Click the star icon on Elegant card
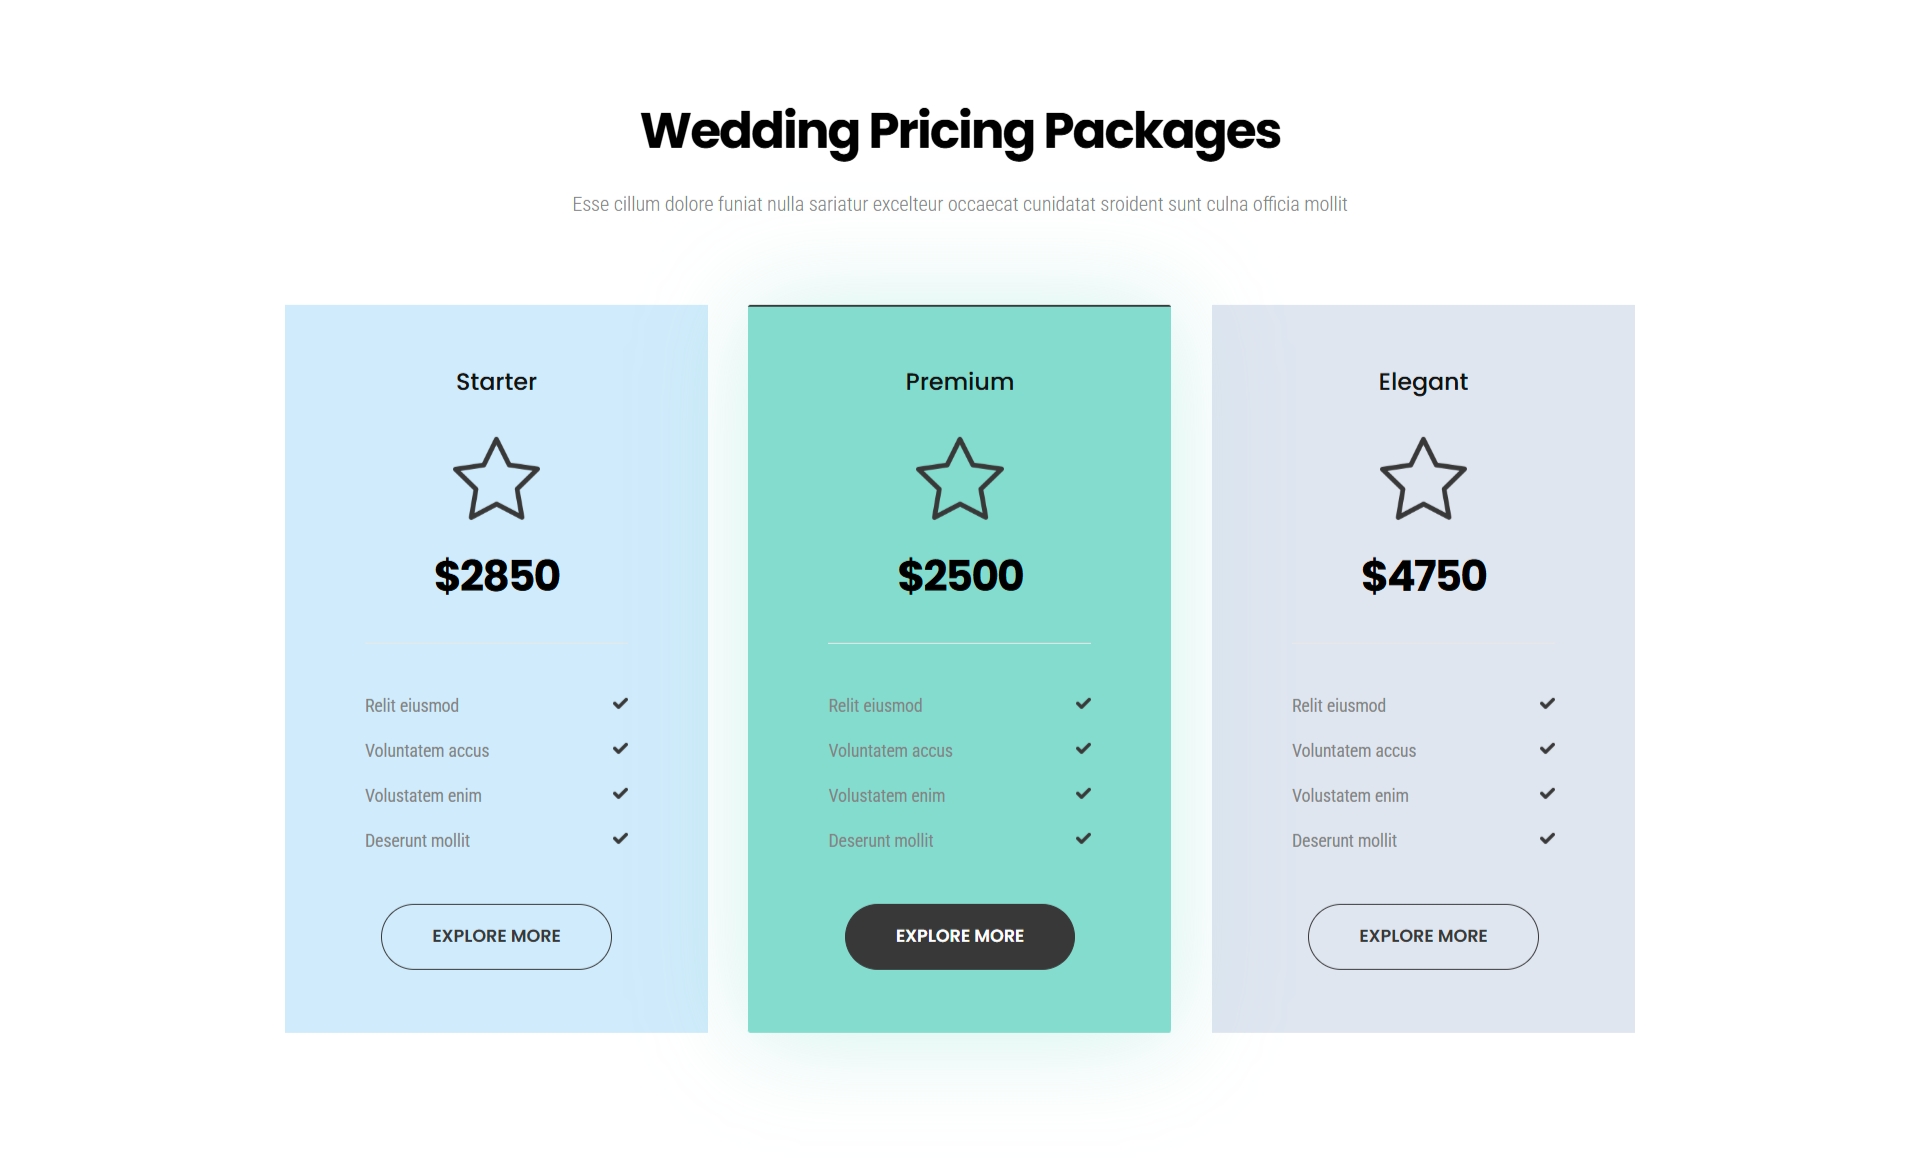Viewport: 1920px width, 1158px height. pos(1422,480)
